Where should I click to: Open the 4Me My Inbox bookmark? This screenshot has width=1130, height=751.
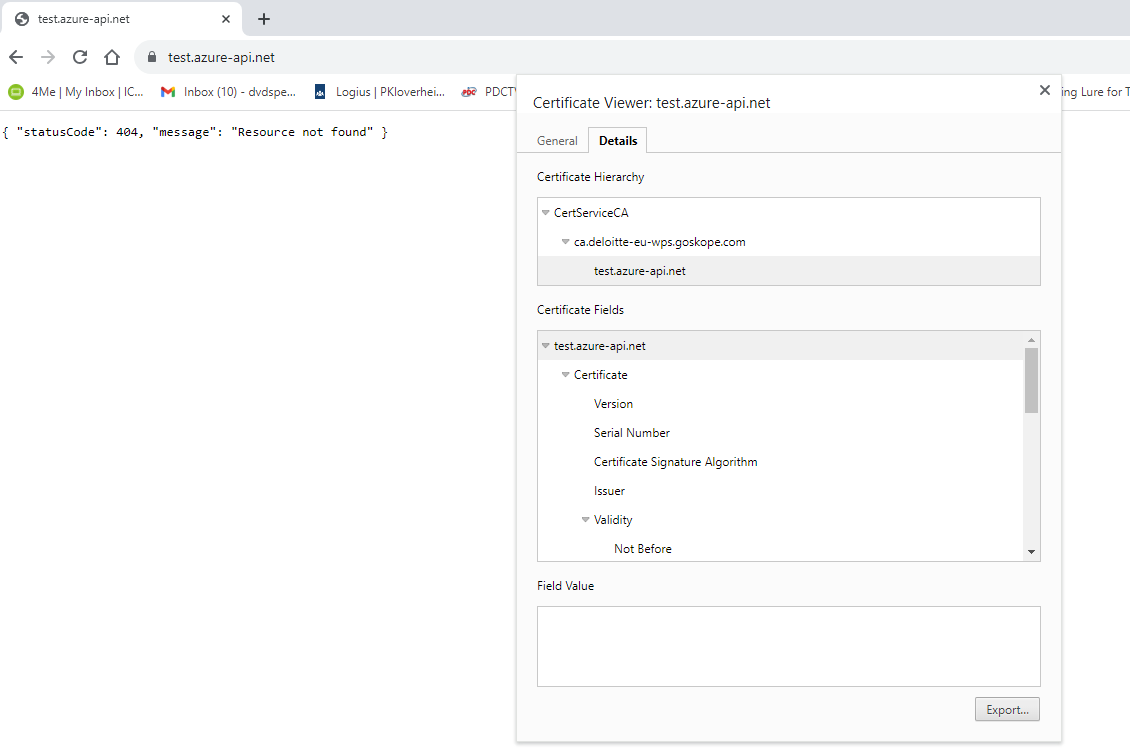tap(76, 92)
